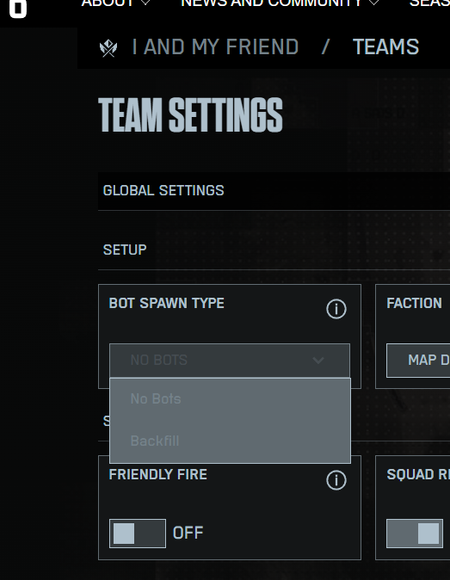Viewport: 450px width, 580px height.
Task: Click chevron beside News and Community
Action: (374, 3)
